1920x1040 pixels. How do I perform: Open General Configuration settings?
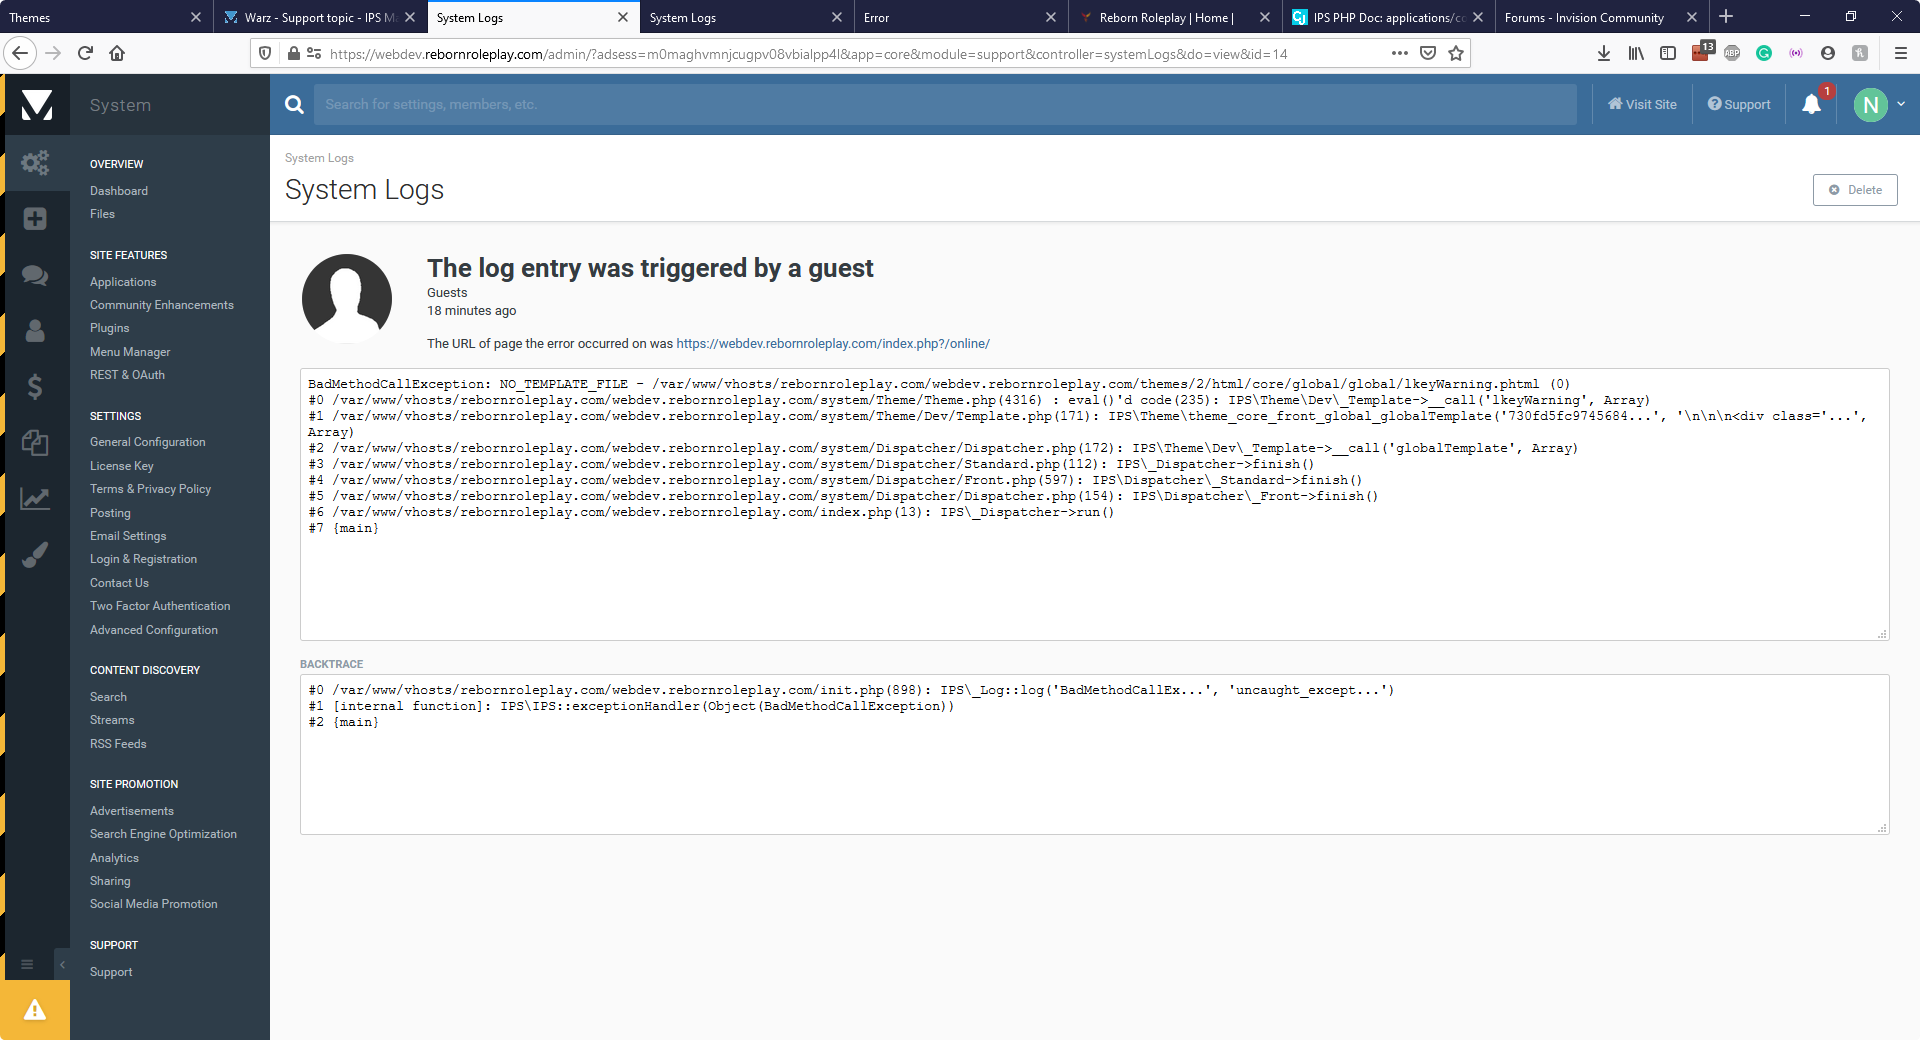(148, 442)
